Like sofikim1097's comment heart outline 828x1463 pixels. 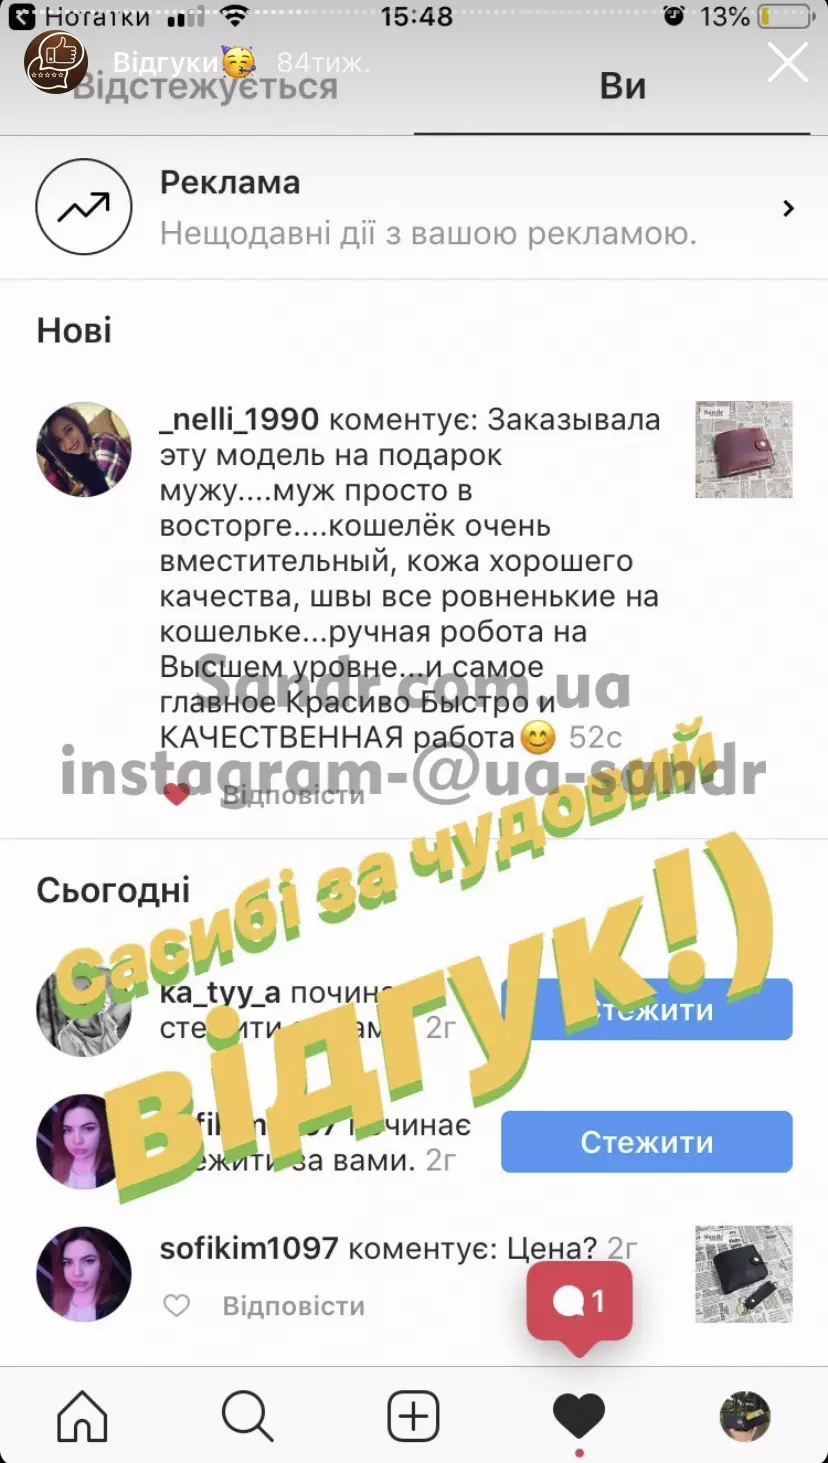click(x=177, y=1305)
